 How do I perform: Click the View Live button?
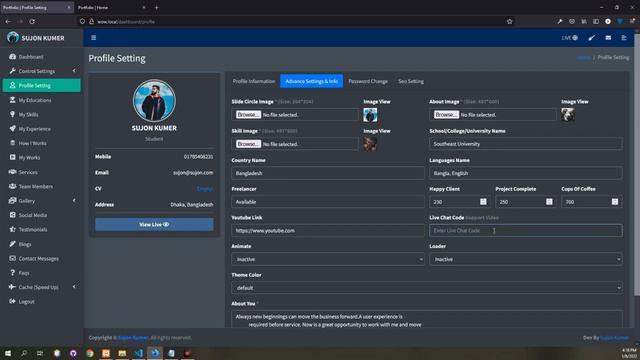(x=154, y=224)
